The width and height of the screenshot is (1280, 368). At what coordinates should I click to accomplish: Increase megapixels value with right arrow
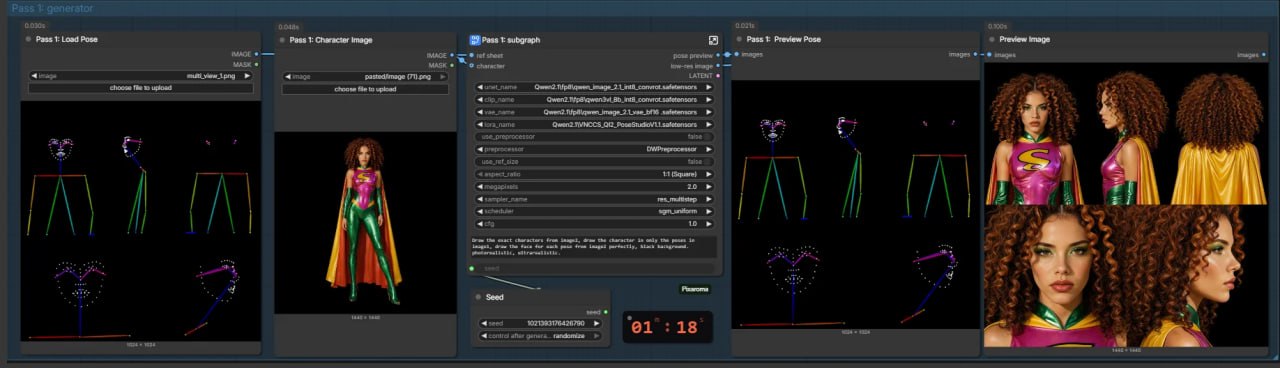709,186
